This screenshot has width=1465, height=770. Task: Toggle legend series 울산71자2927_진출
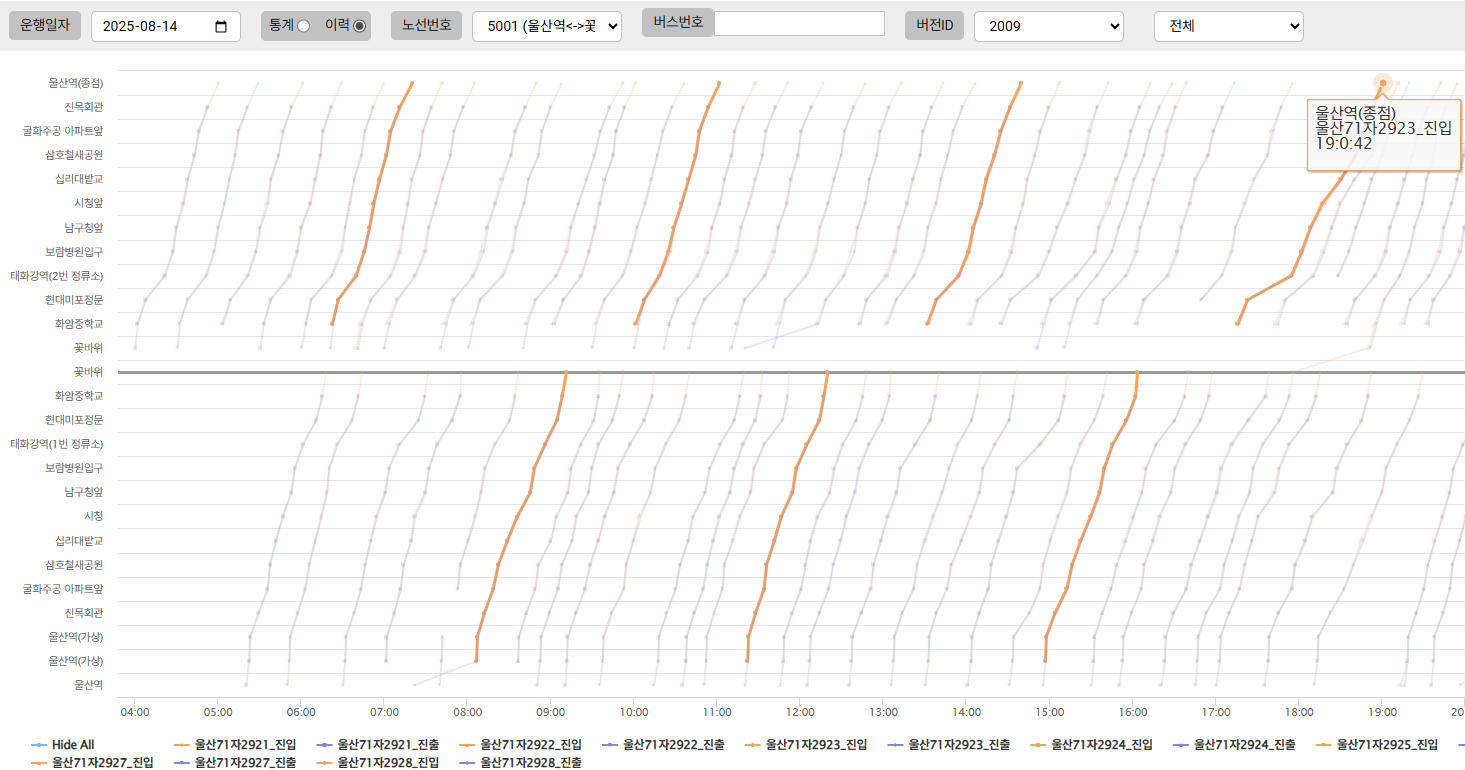(234, 762)
